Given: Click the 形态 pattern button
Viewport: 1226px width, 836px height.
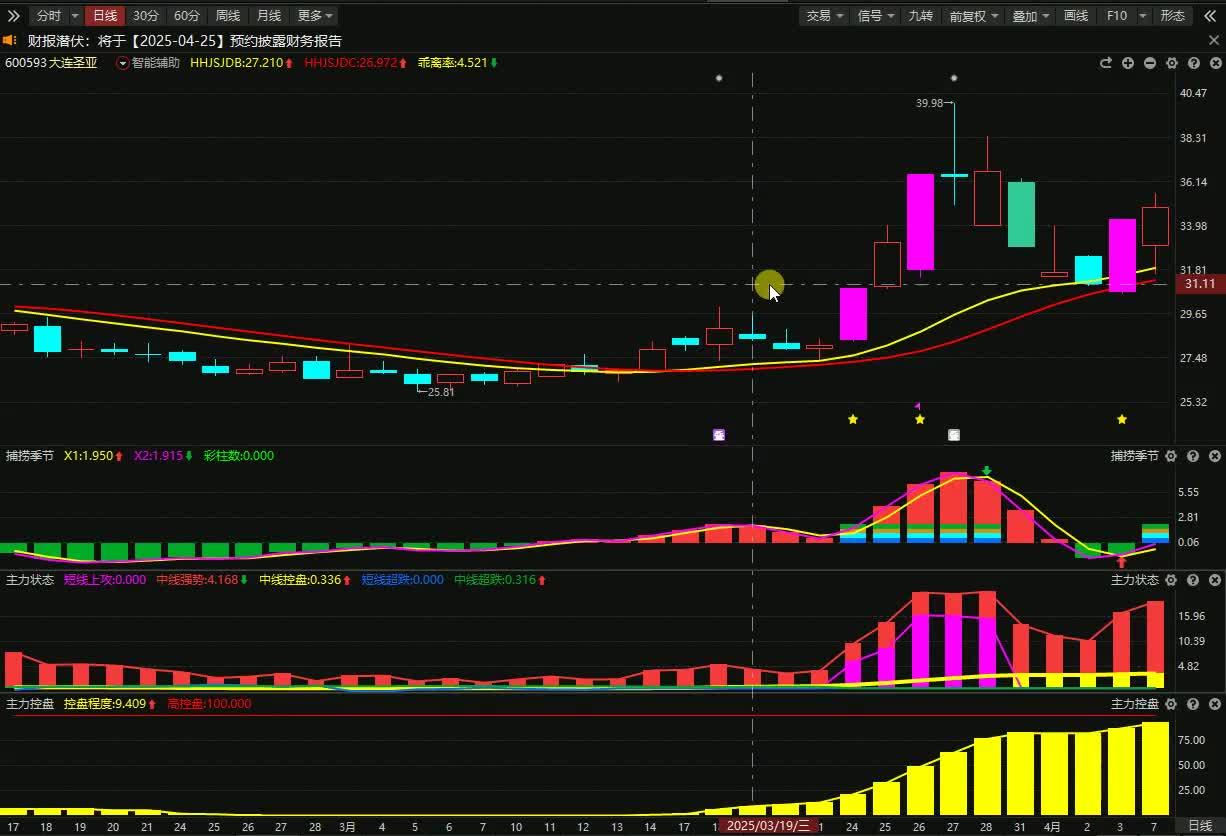Looking at the screenshot, I should pos(1172,16).
